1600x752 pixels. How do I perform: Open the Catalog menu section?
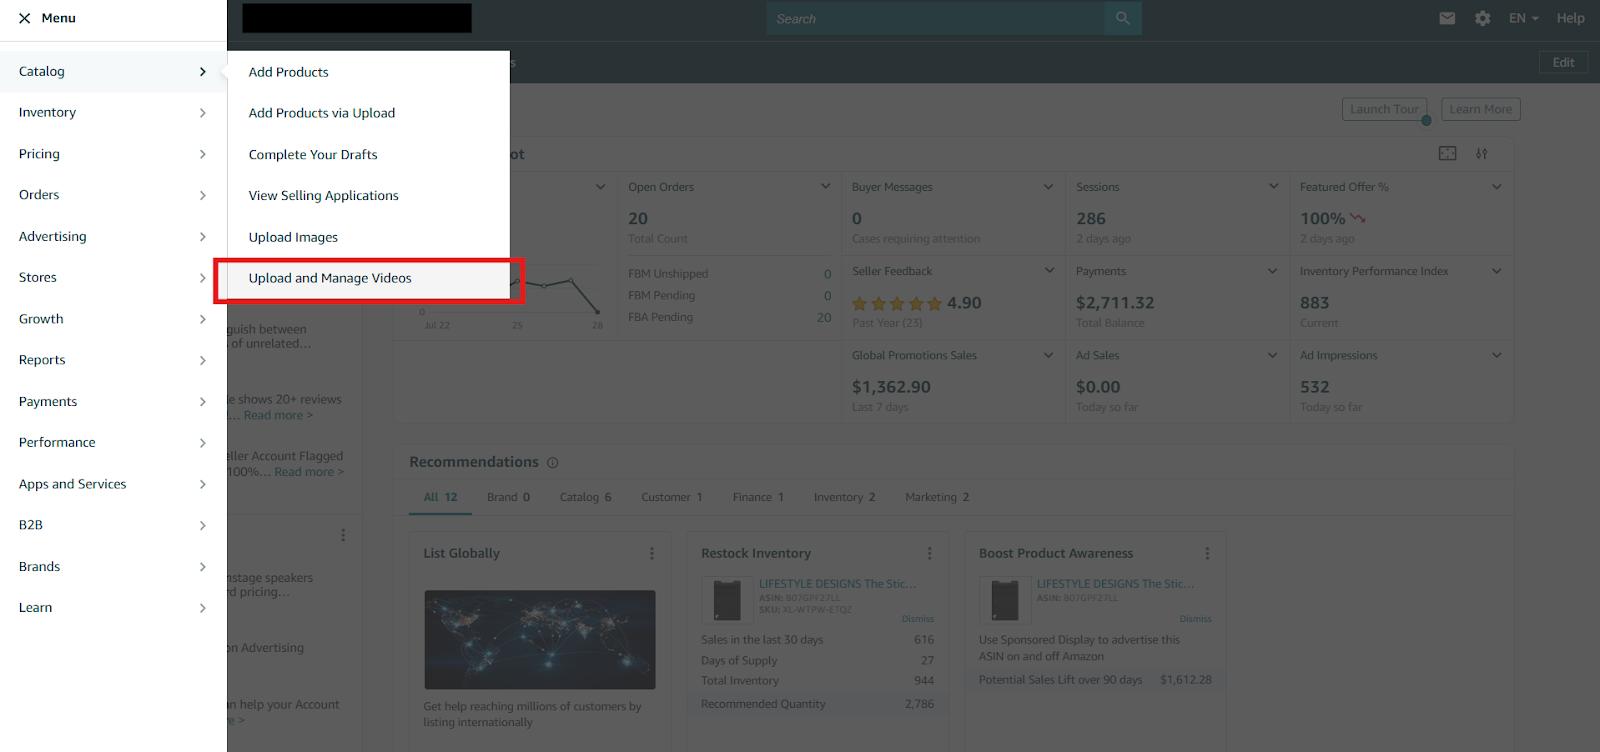[x=113, y=71]
